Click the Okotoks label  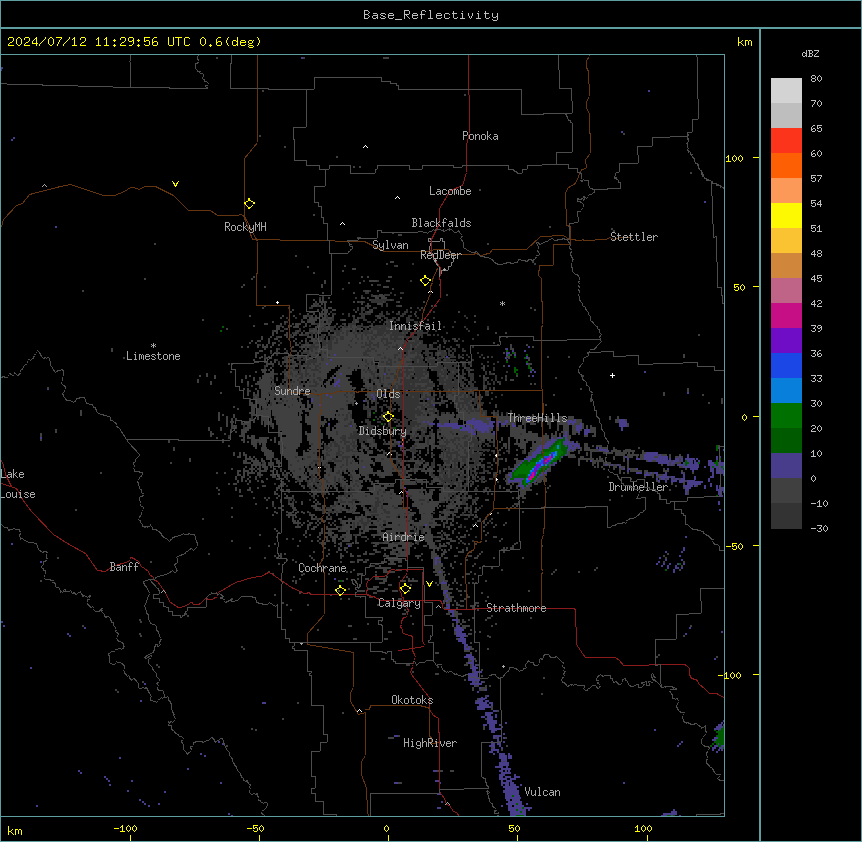coord(412,700)
